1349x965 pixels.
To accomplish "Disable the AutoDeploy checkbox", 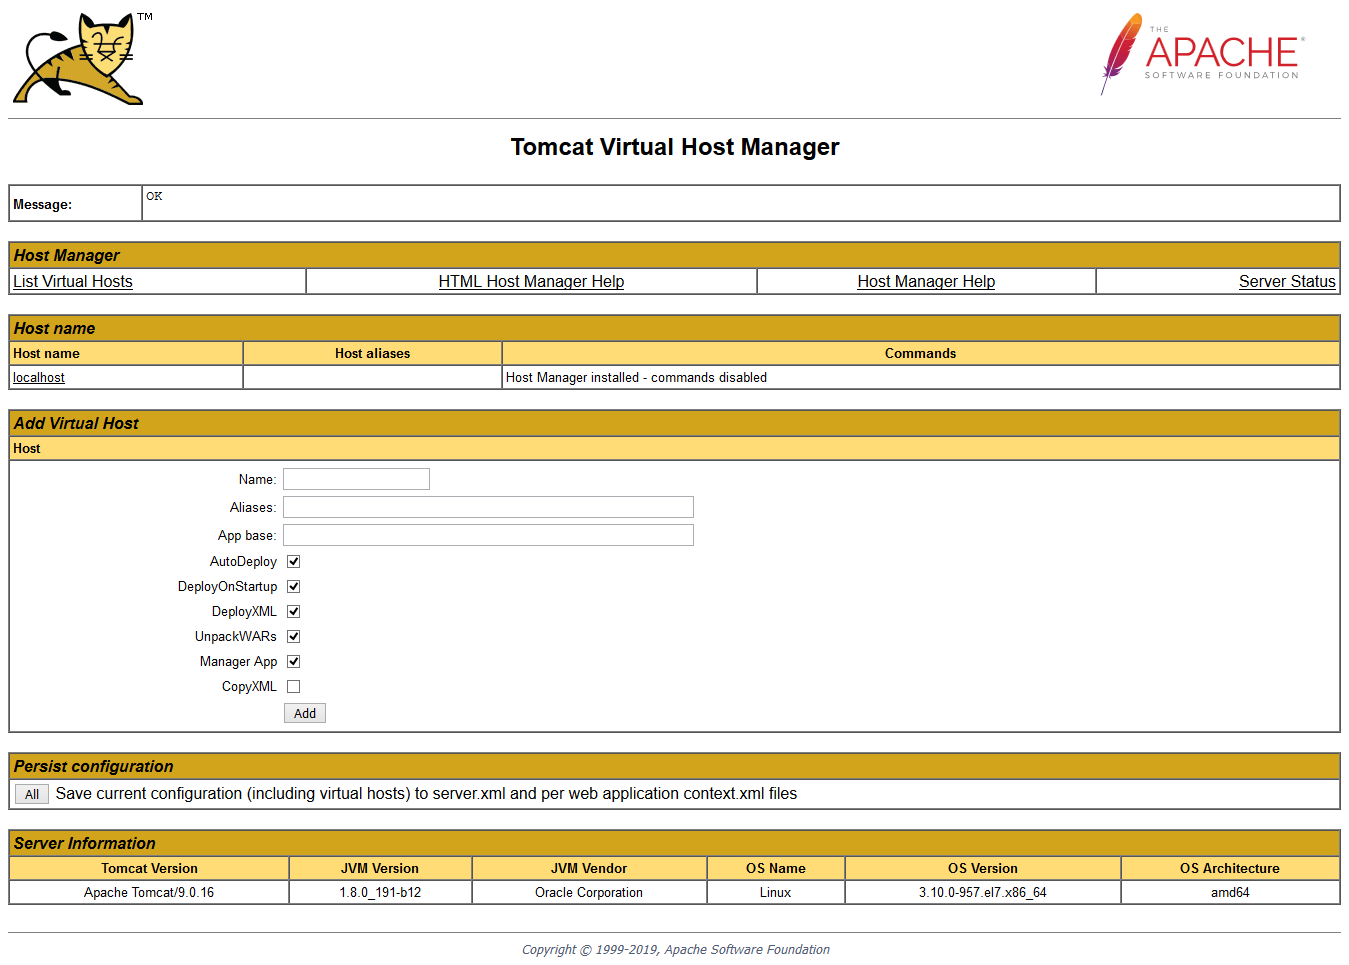I will point(293,561).
